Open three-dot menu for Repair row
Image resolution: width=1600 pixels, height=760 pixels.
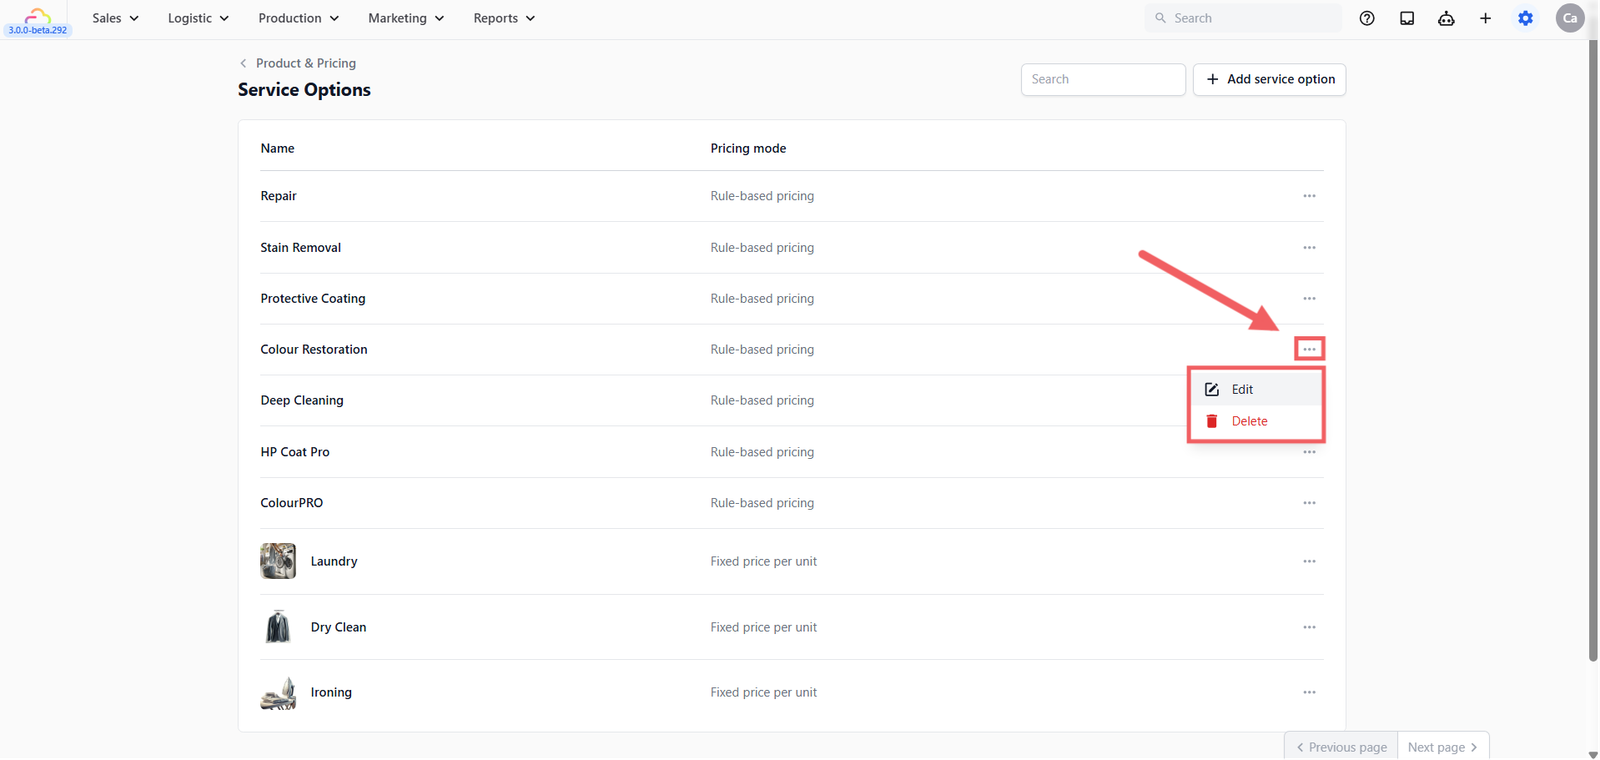click(1309, 196)
